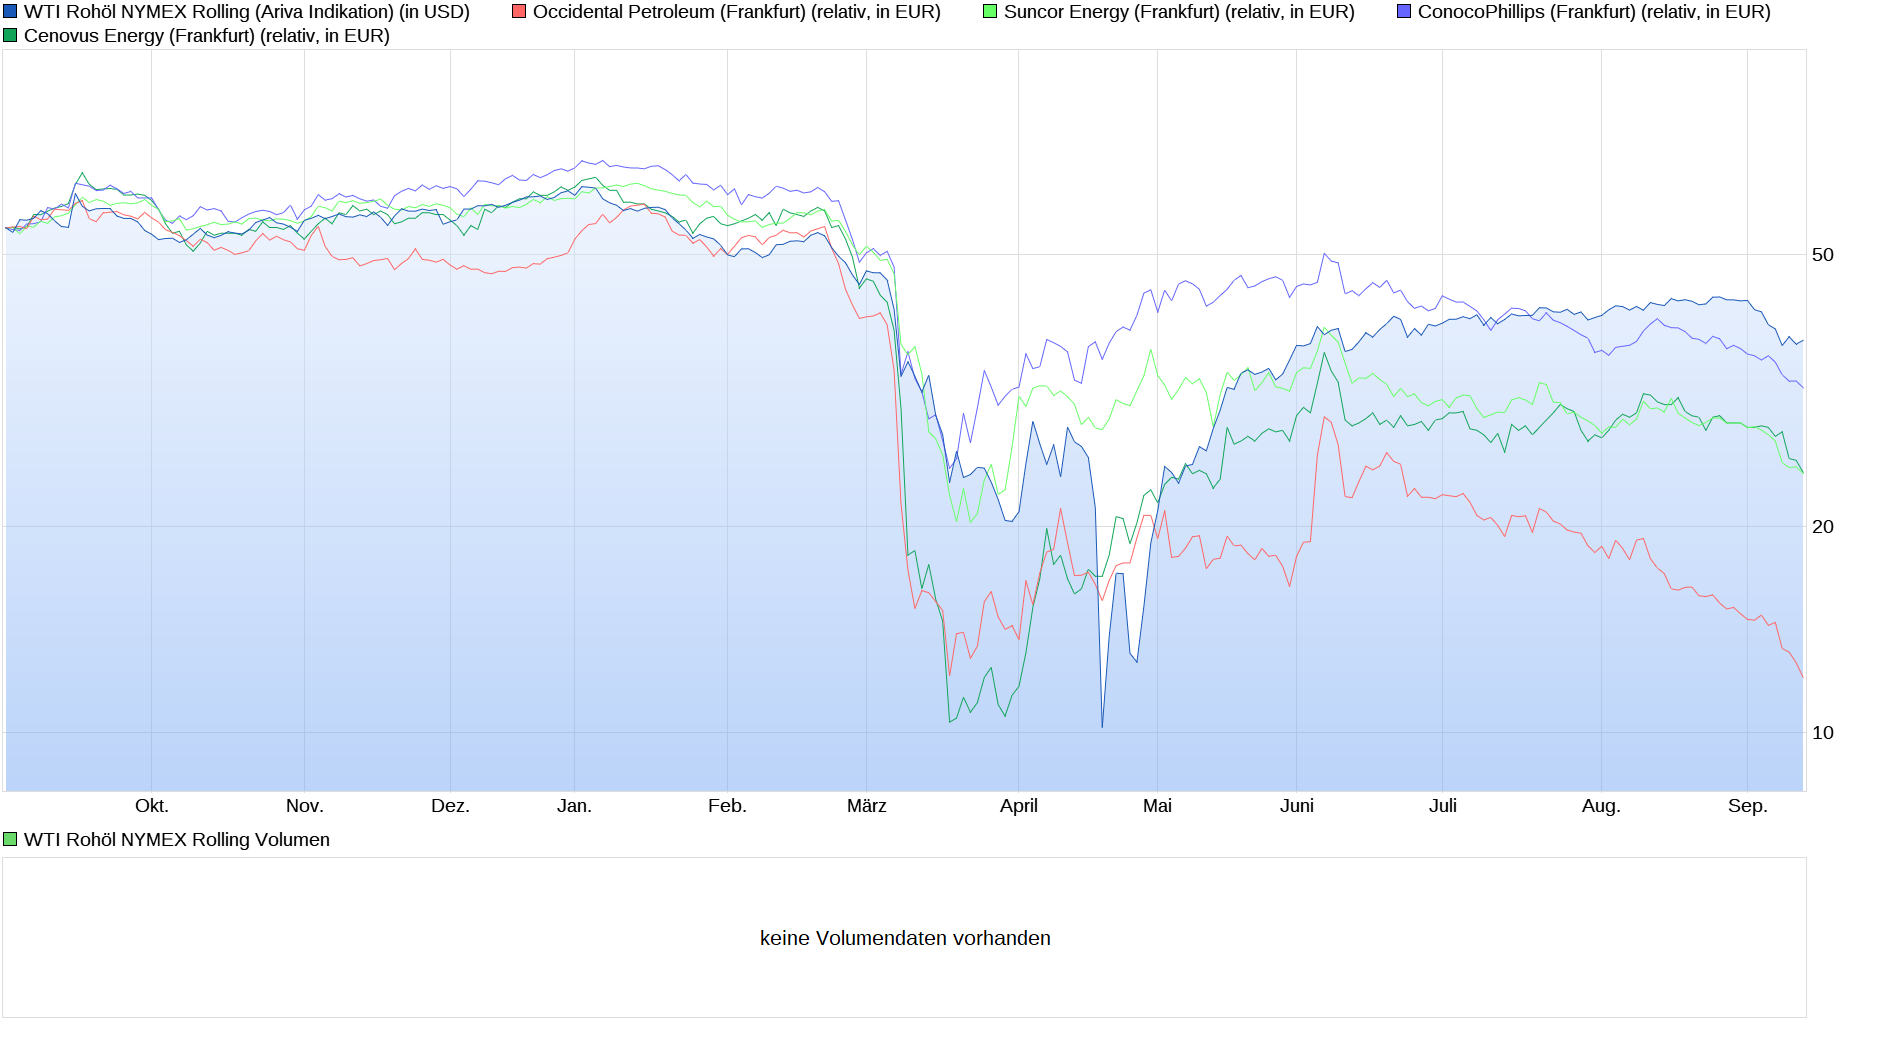Screen dimensions: 1880x1037
Task: Click the '20' price axis value
Action: tap(1823, 527)
